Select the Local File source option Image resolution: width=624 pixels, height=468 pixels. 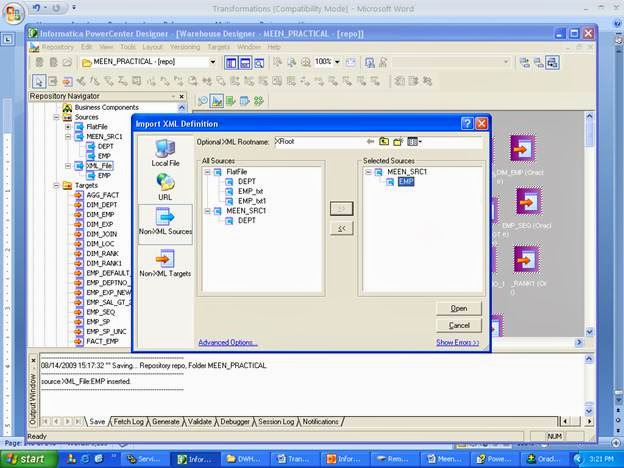(165, 153)
